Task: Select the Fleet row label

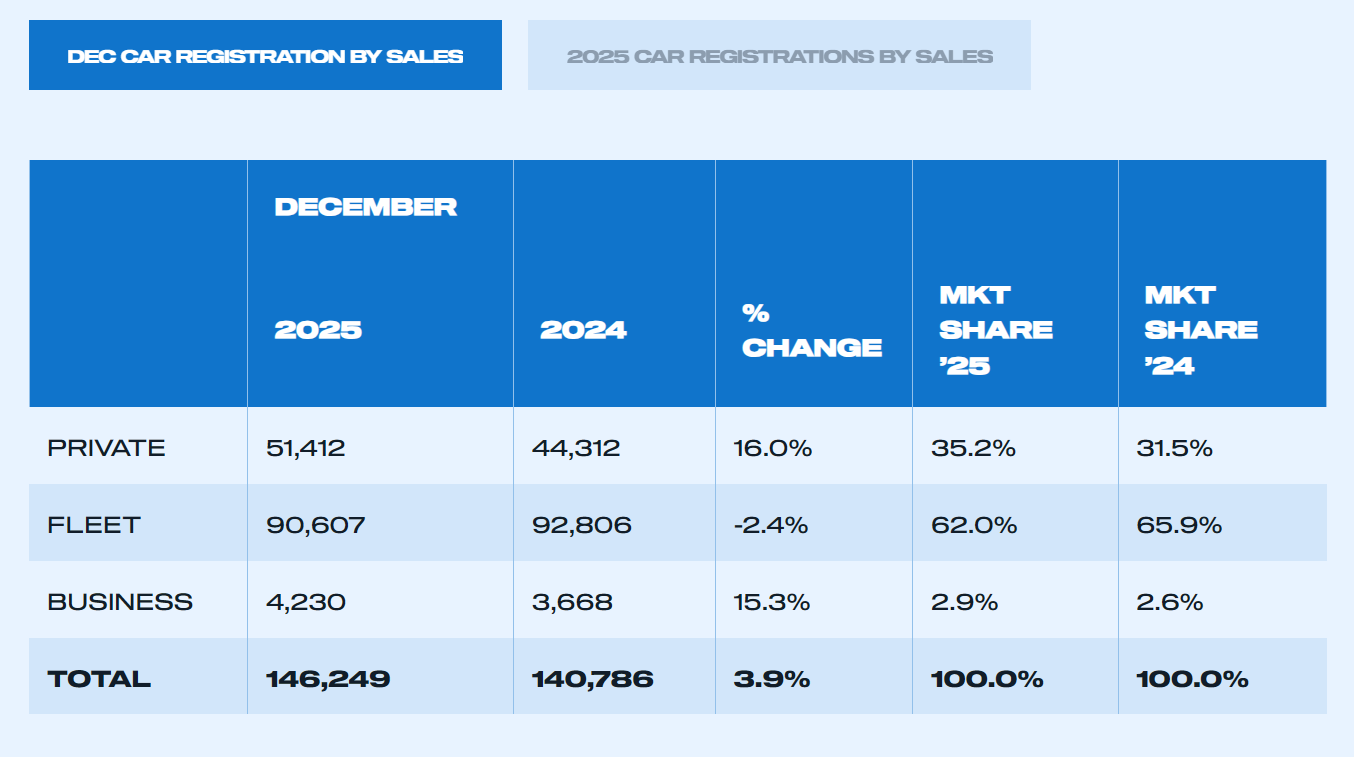Action: click(94, 524)
